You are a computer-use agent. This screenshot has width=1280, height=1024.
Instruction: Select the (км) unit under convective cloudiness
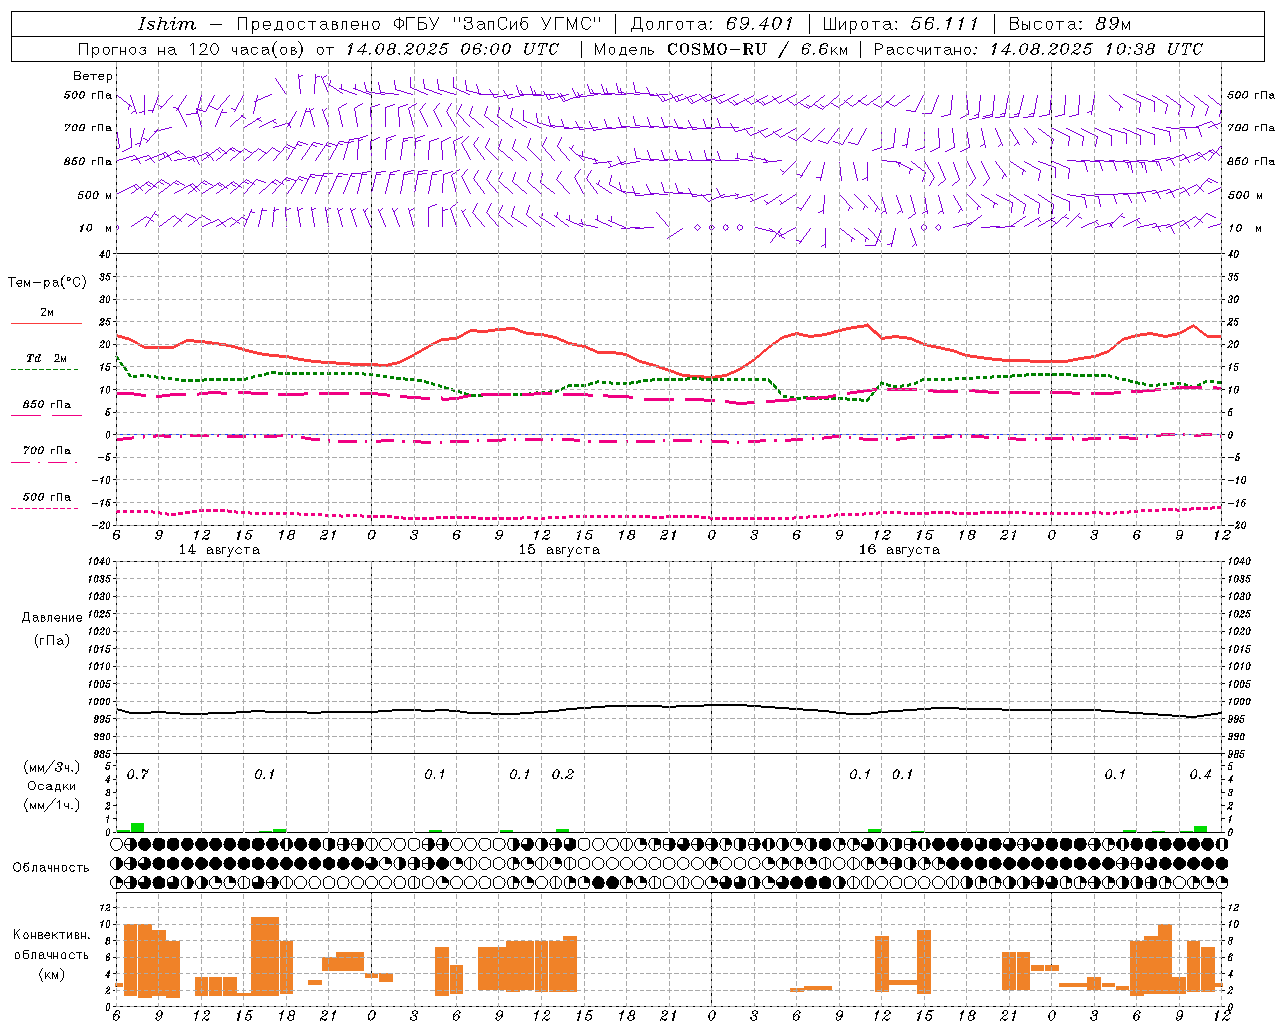pyautogui.click(x=51, y=974)
